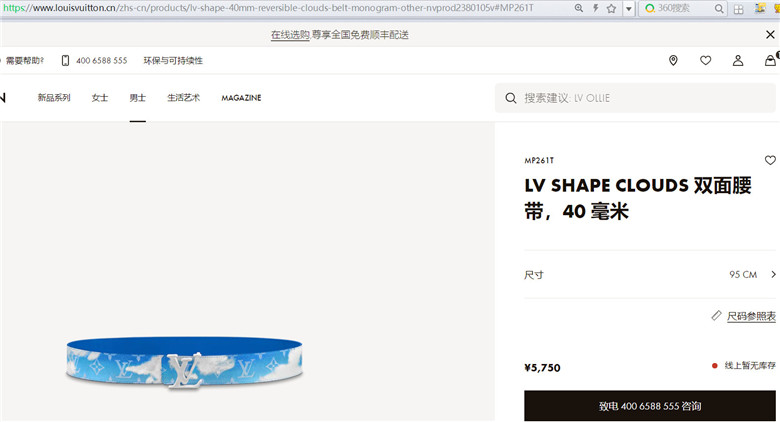This screenshot has height=422, width=780.
Task: Add MP261T belt to wishlist heart
Action: [x=770, y=160]
